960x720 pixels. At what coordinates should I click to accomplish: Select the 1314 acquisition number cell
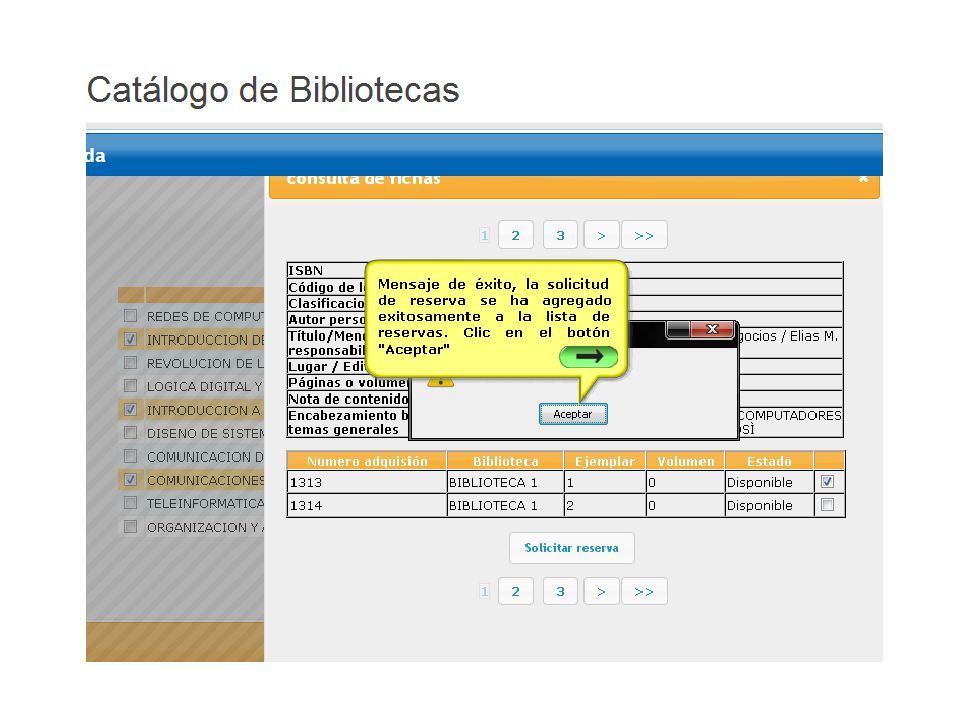pyautogui.click(x=367, y=506)
